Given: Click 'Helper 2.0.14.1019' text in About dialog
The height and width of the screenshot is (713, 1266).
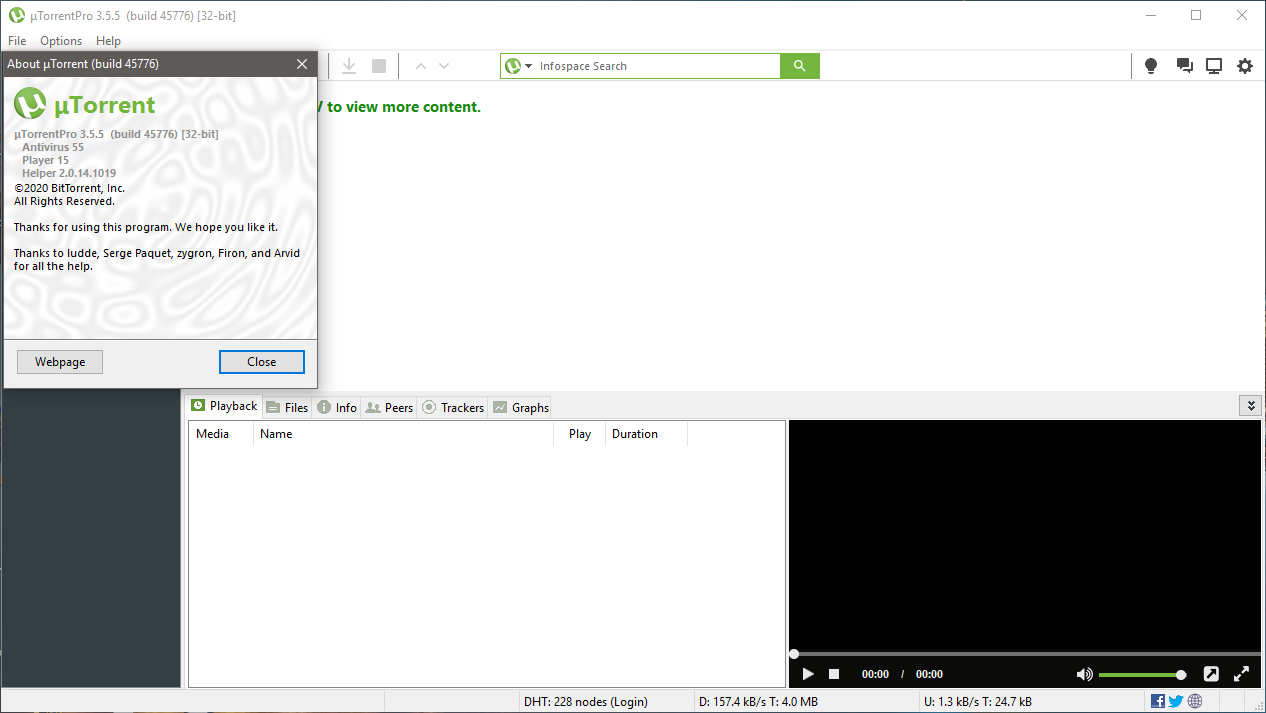Looking at the screenshot, I should 69,173.
